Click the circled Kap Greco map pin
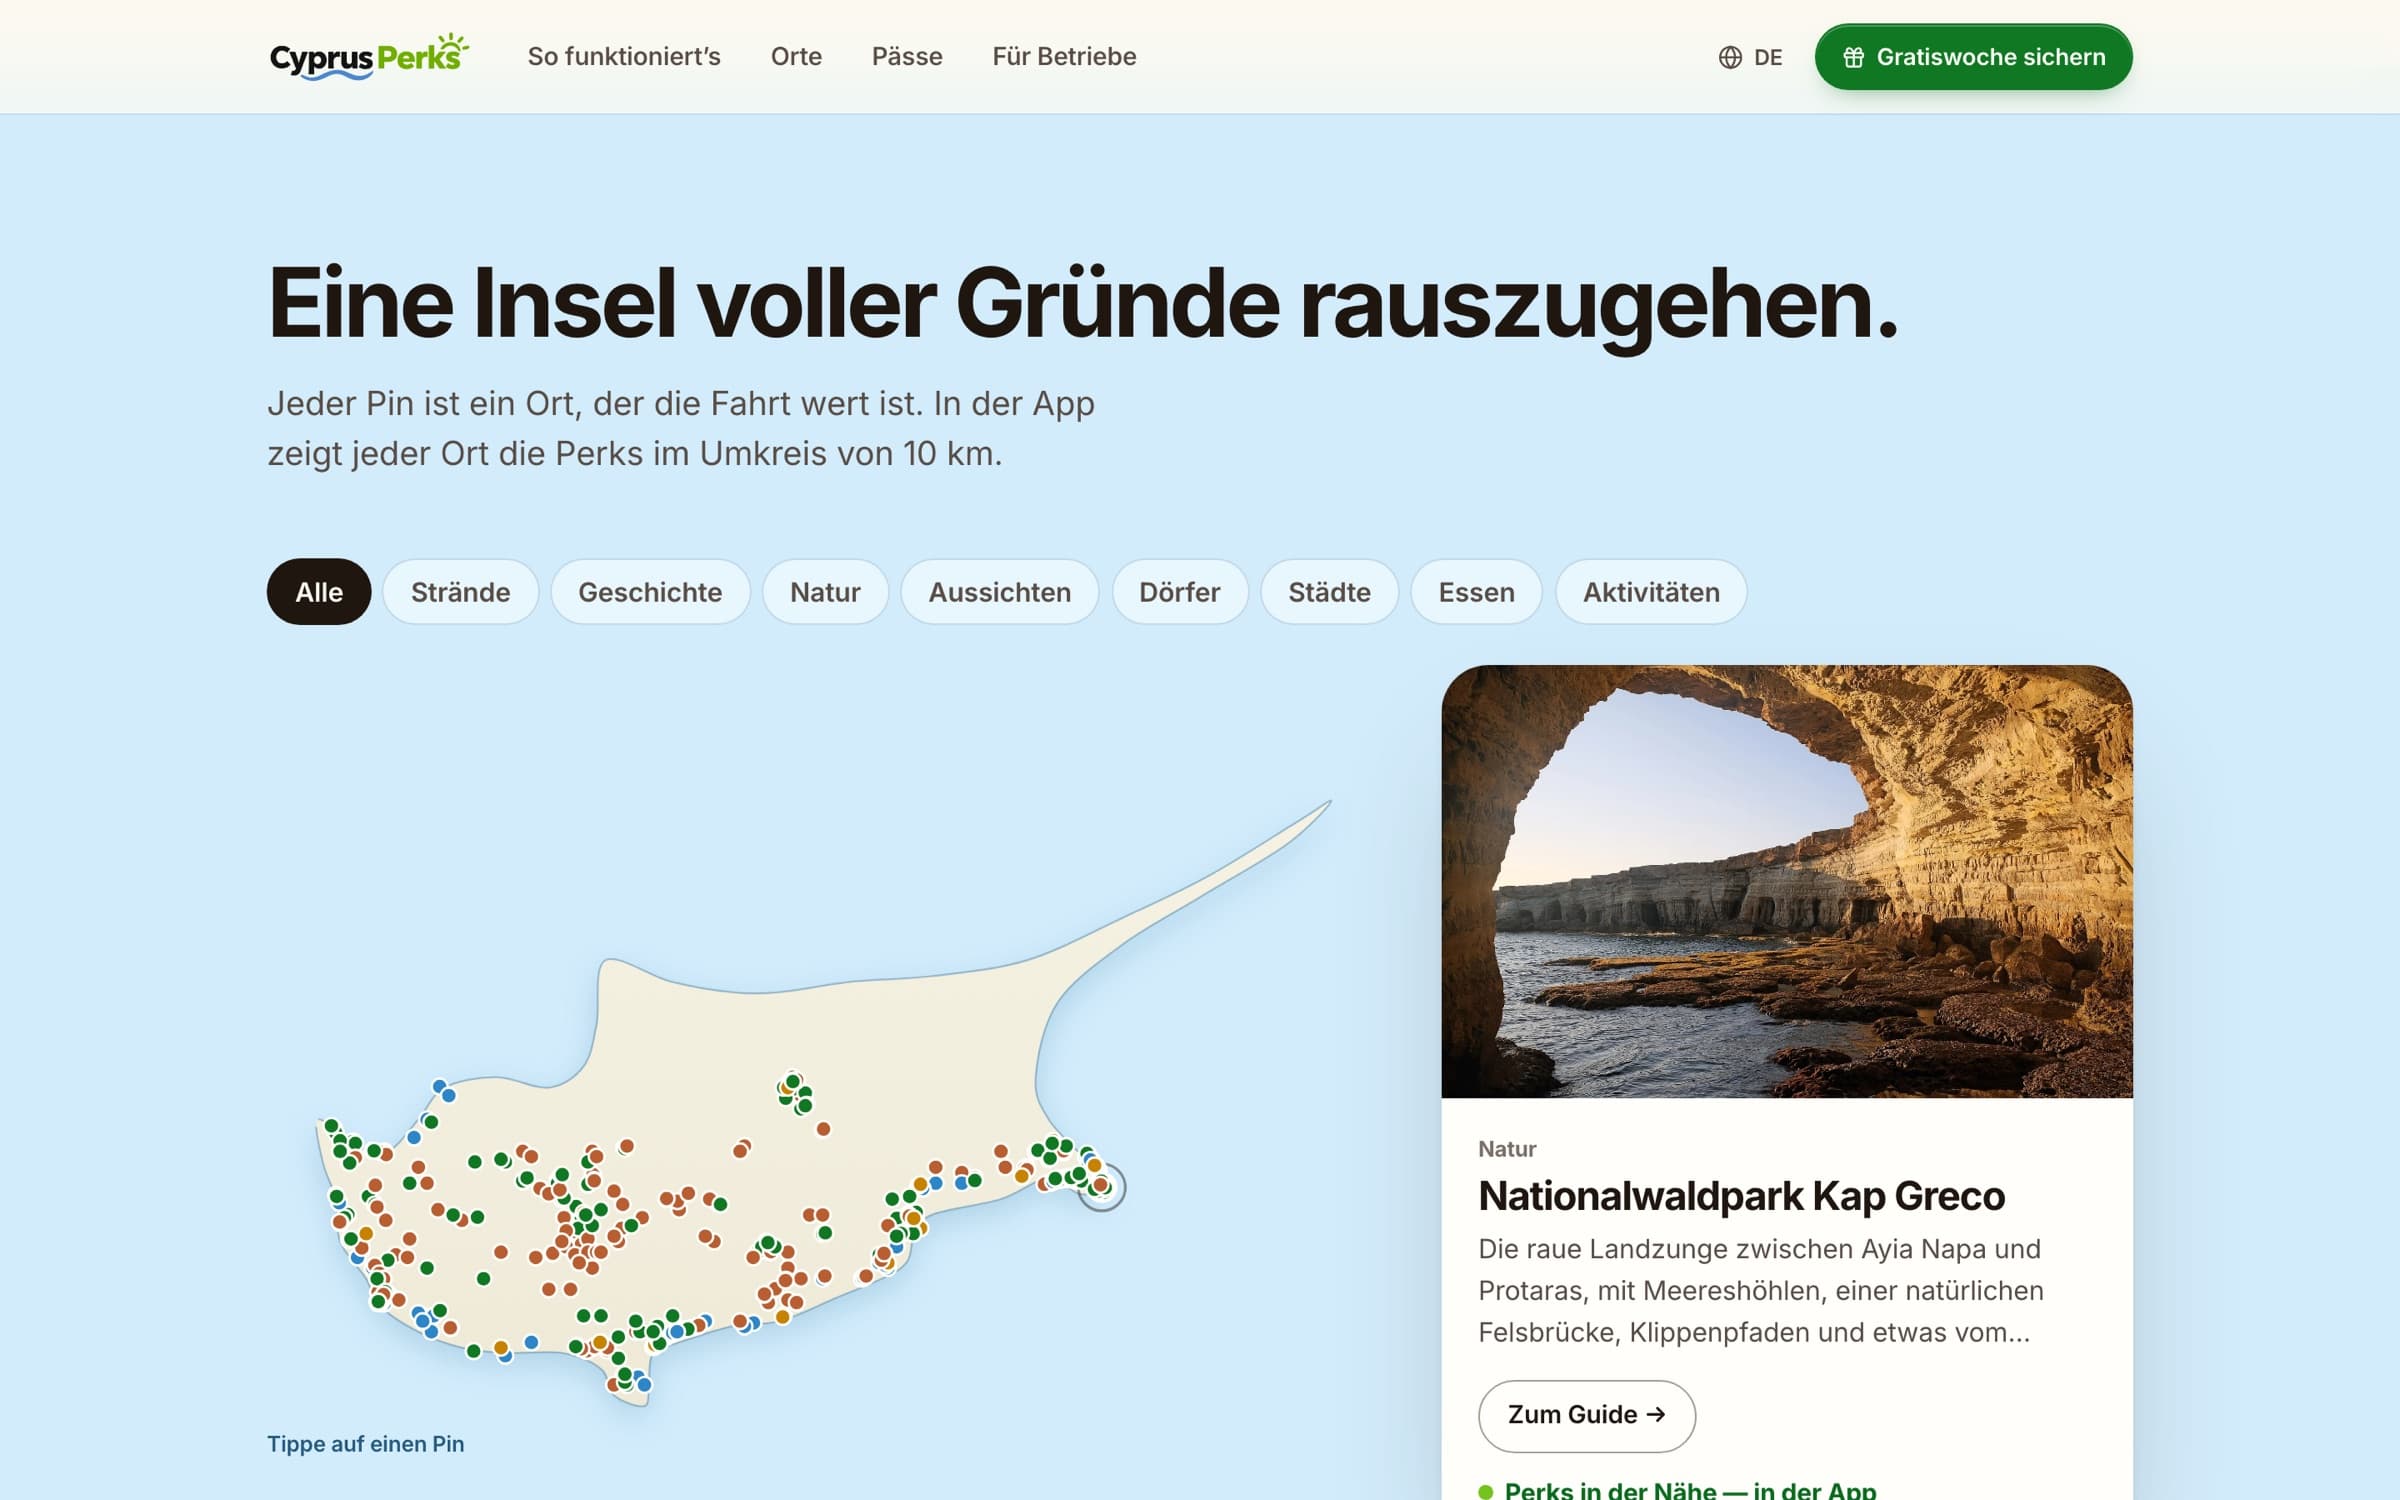2400x1500 pixels. [x=1102, y=1187]
